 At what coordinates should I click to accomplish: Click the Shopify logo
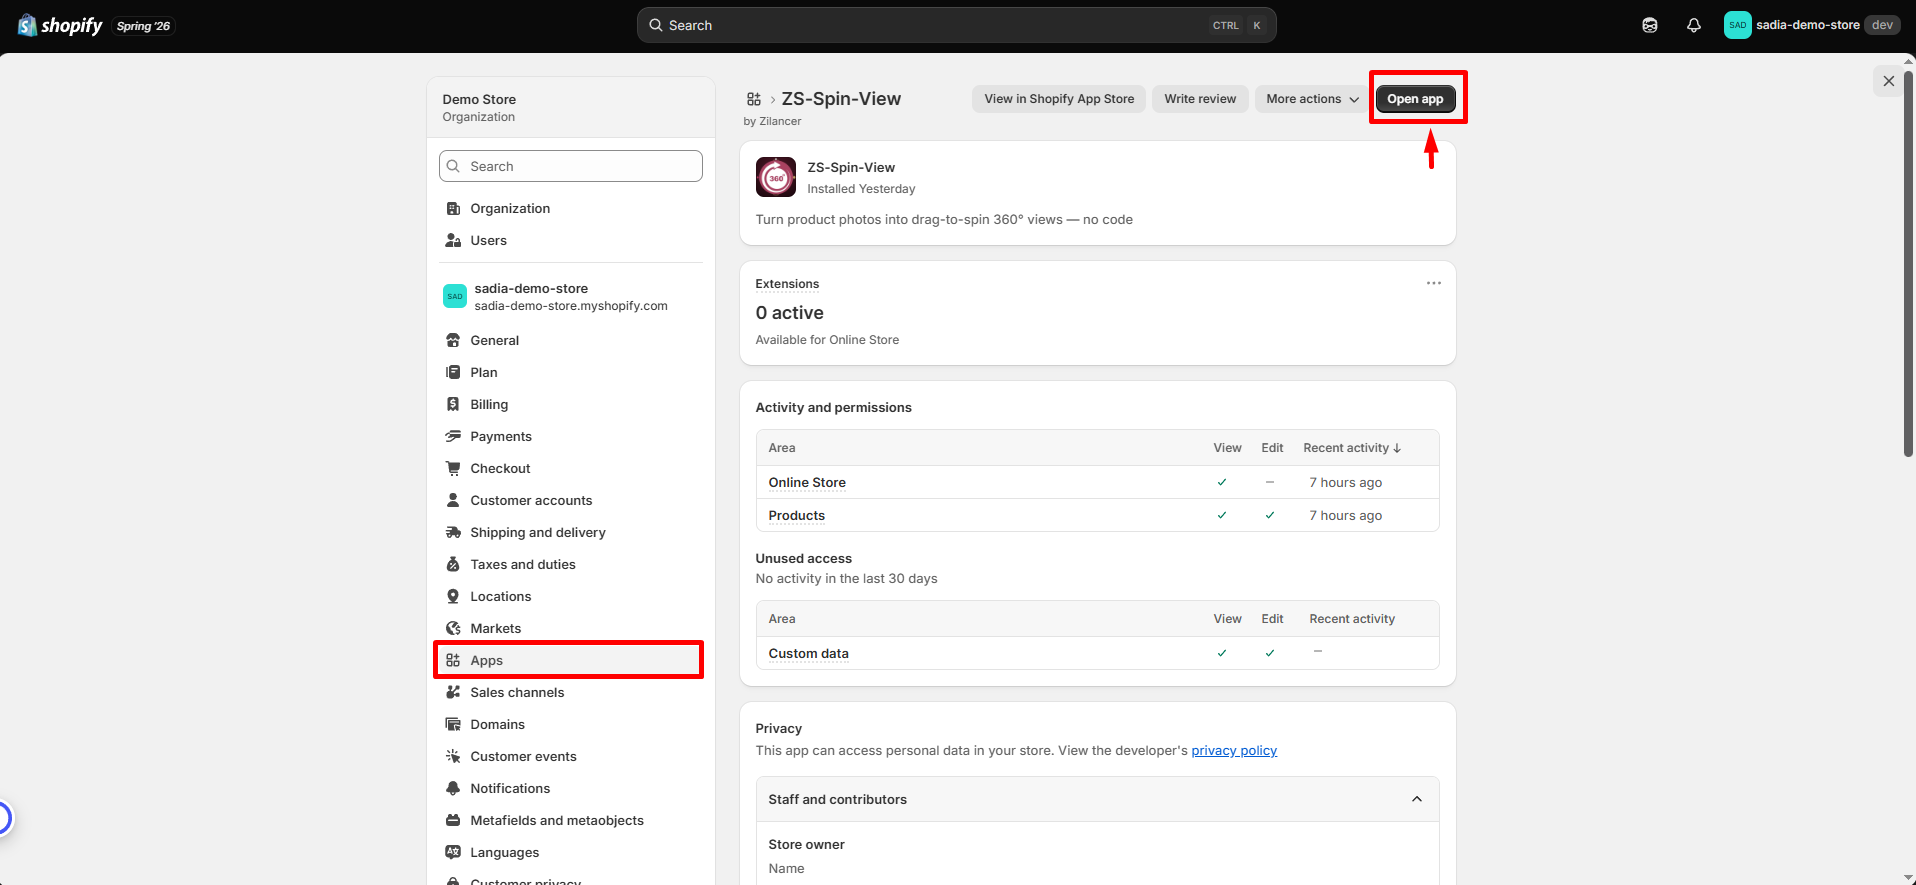60,25
